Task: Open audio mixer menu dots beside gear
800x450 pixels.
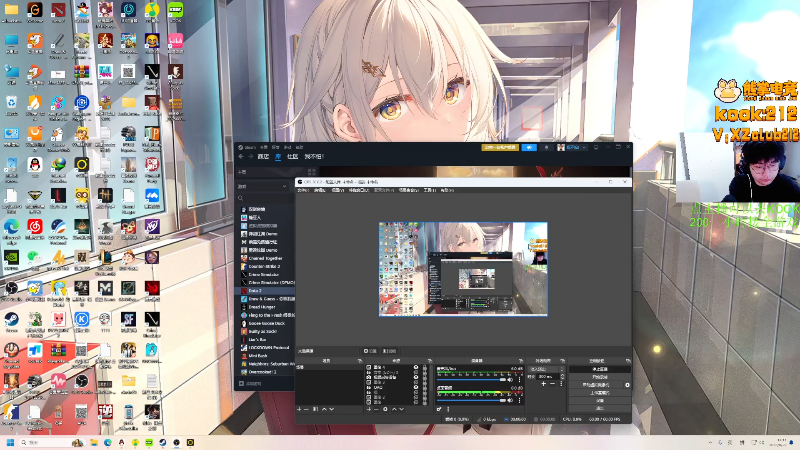Action: pyautogui.click(x=448, y=409)
